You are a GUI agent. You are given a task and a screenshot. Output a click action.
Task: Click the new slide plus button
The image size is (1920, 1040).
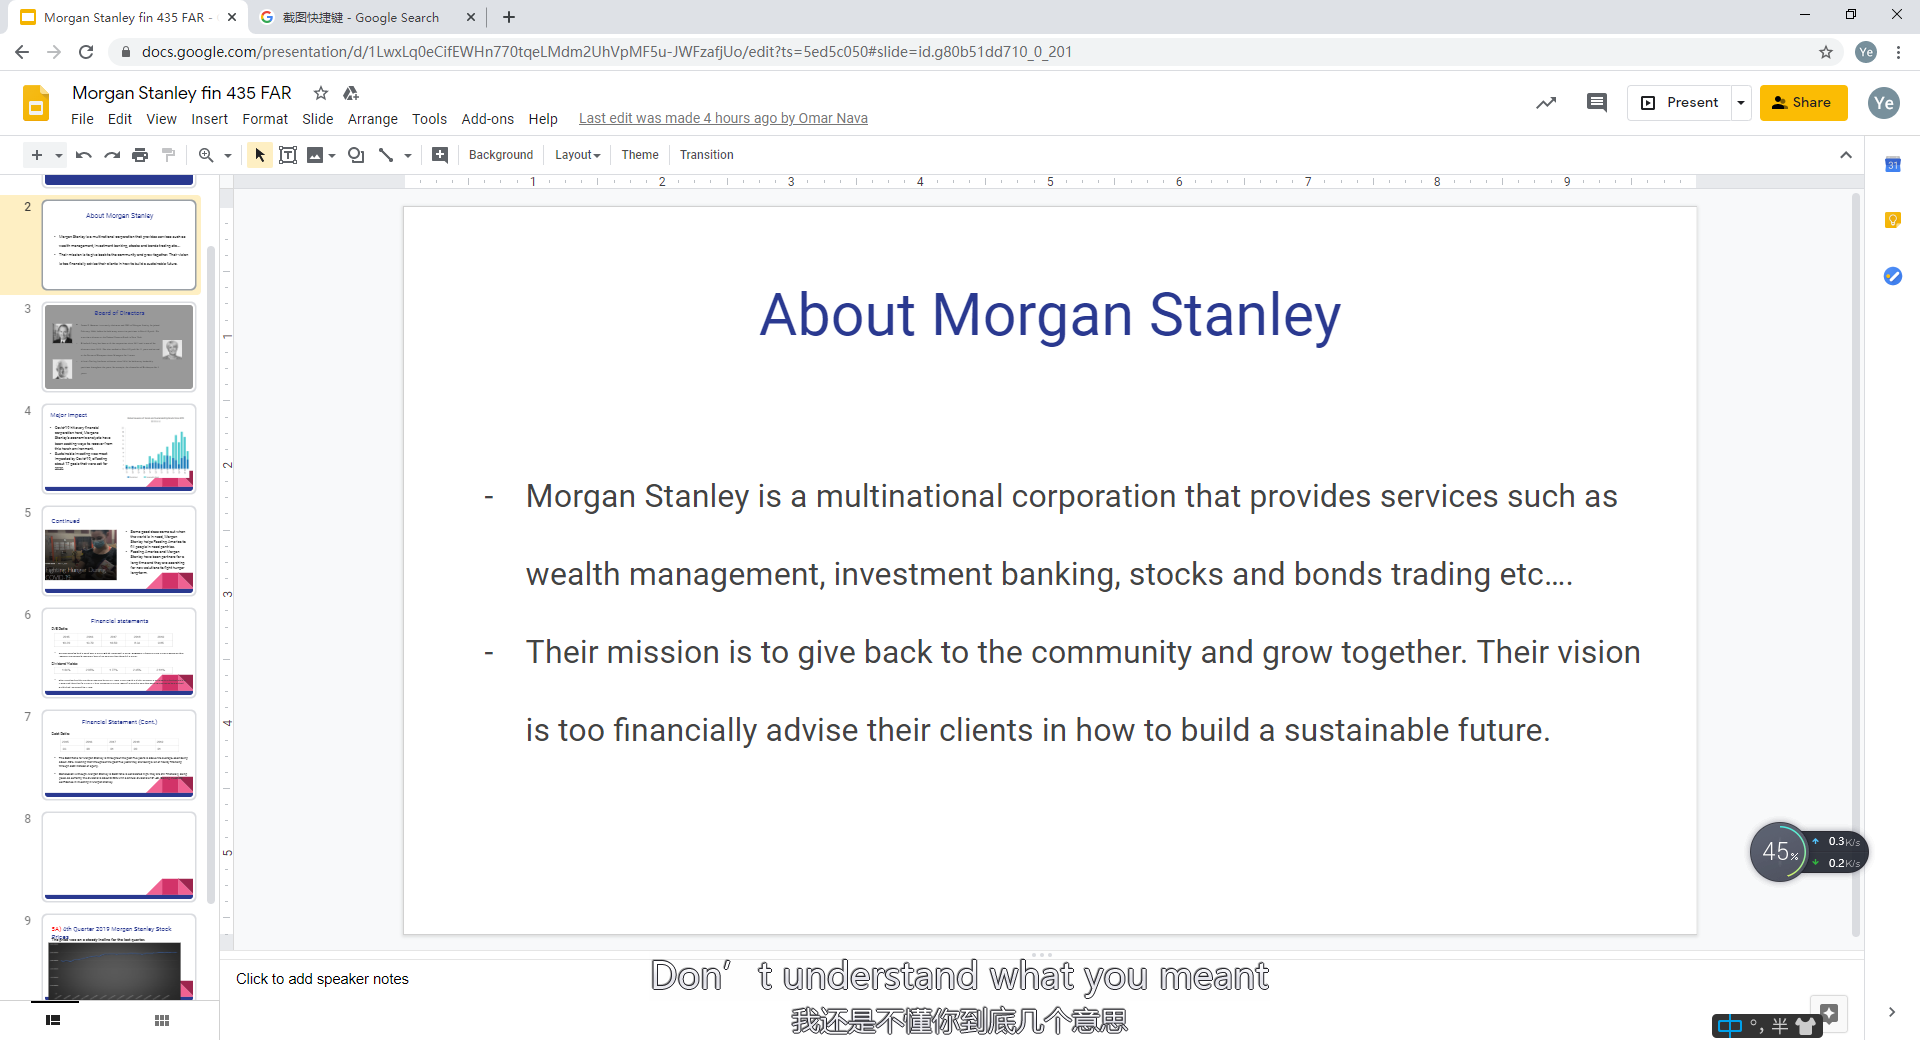coord(37,155)
